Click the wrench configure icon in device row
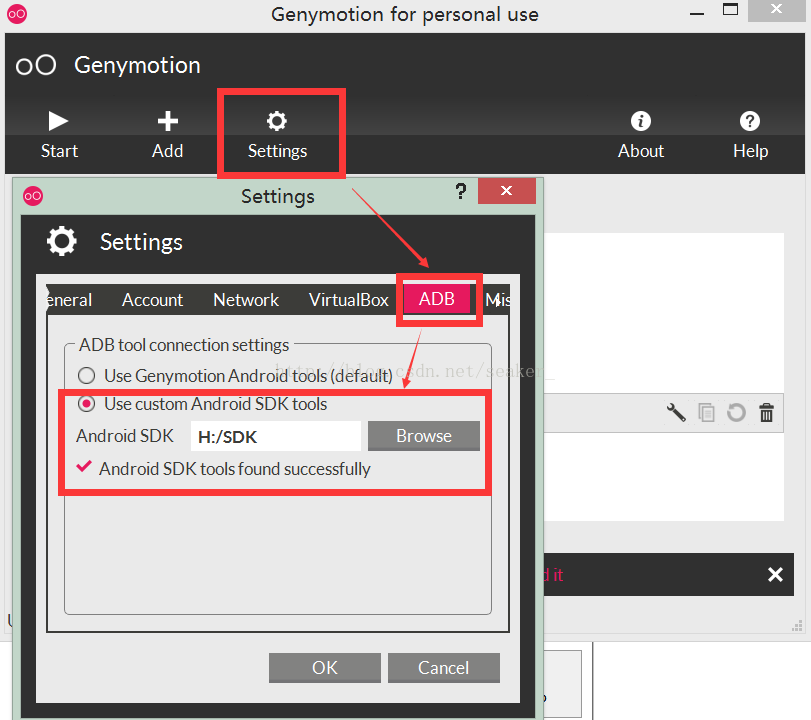This screenshot has height=720, width=811. (676, 413)
